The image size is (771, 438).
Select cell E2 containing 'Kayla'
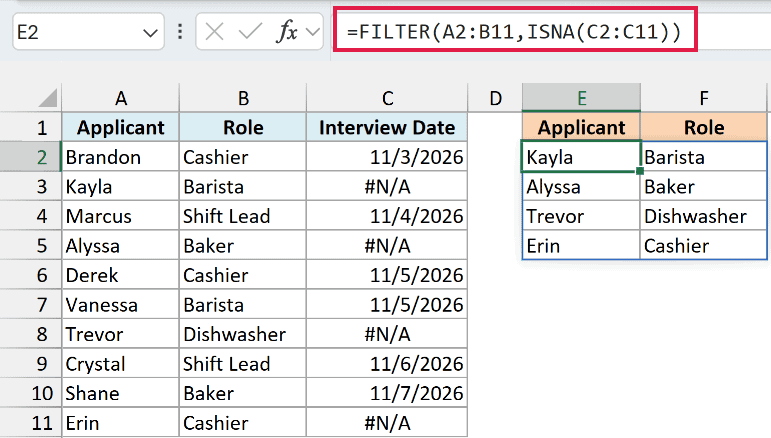click(x=581, y=157)
